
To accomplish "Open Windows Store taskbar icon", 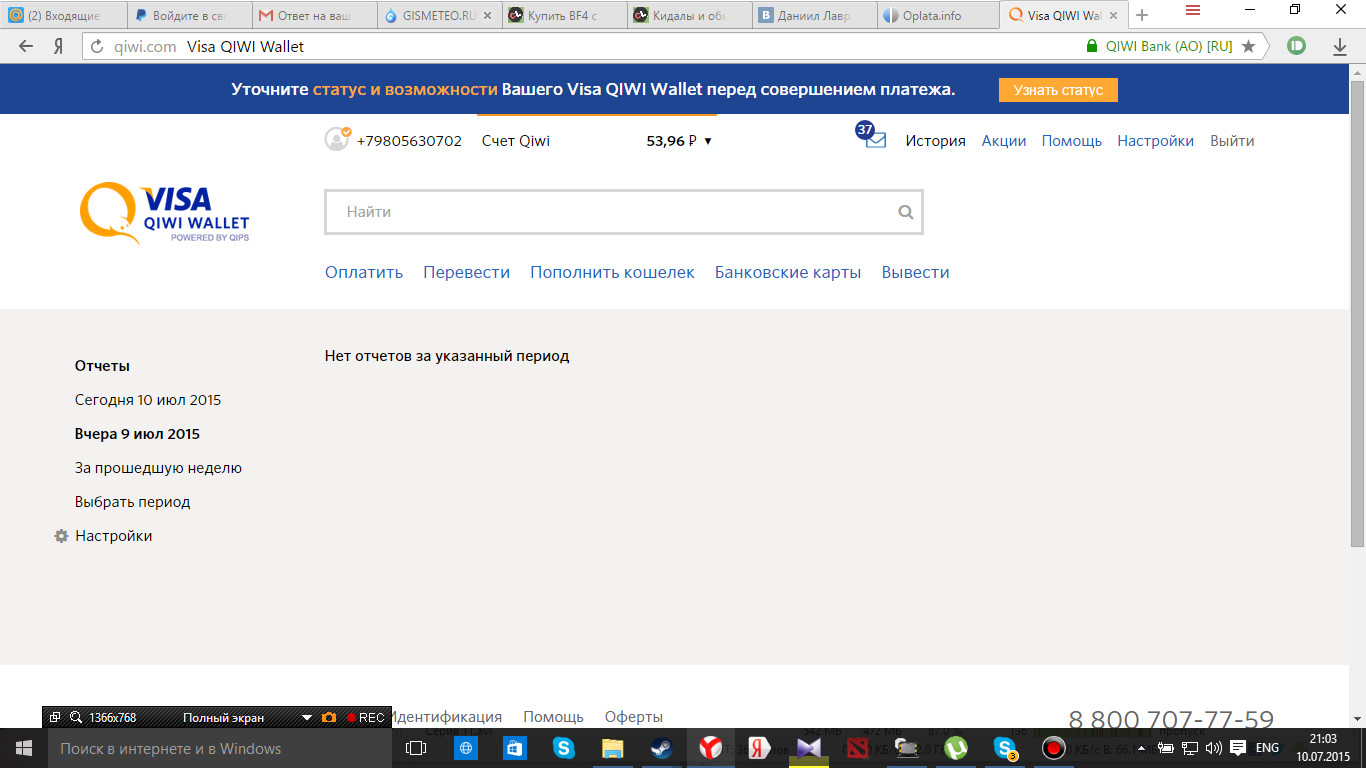I will tap(515, 748).
